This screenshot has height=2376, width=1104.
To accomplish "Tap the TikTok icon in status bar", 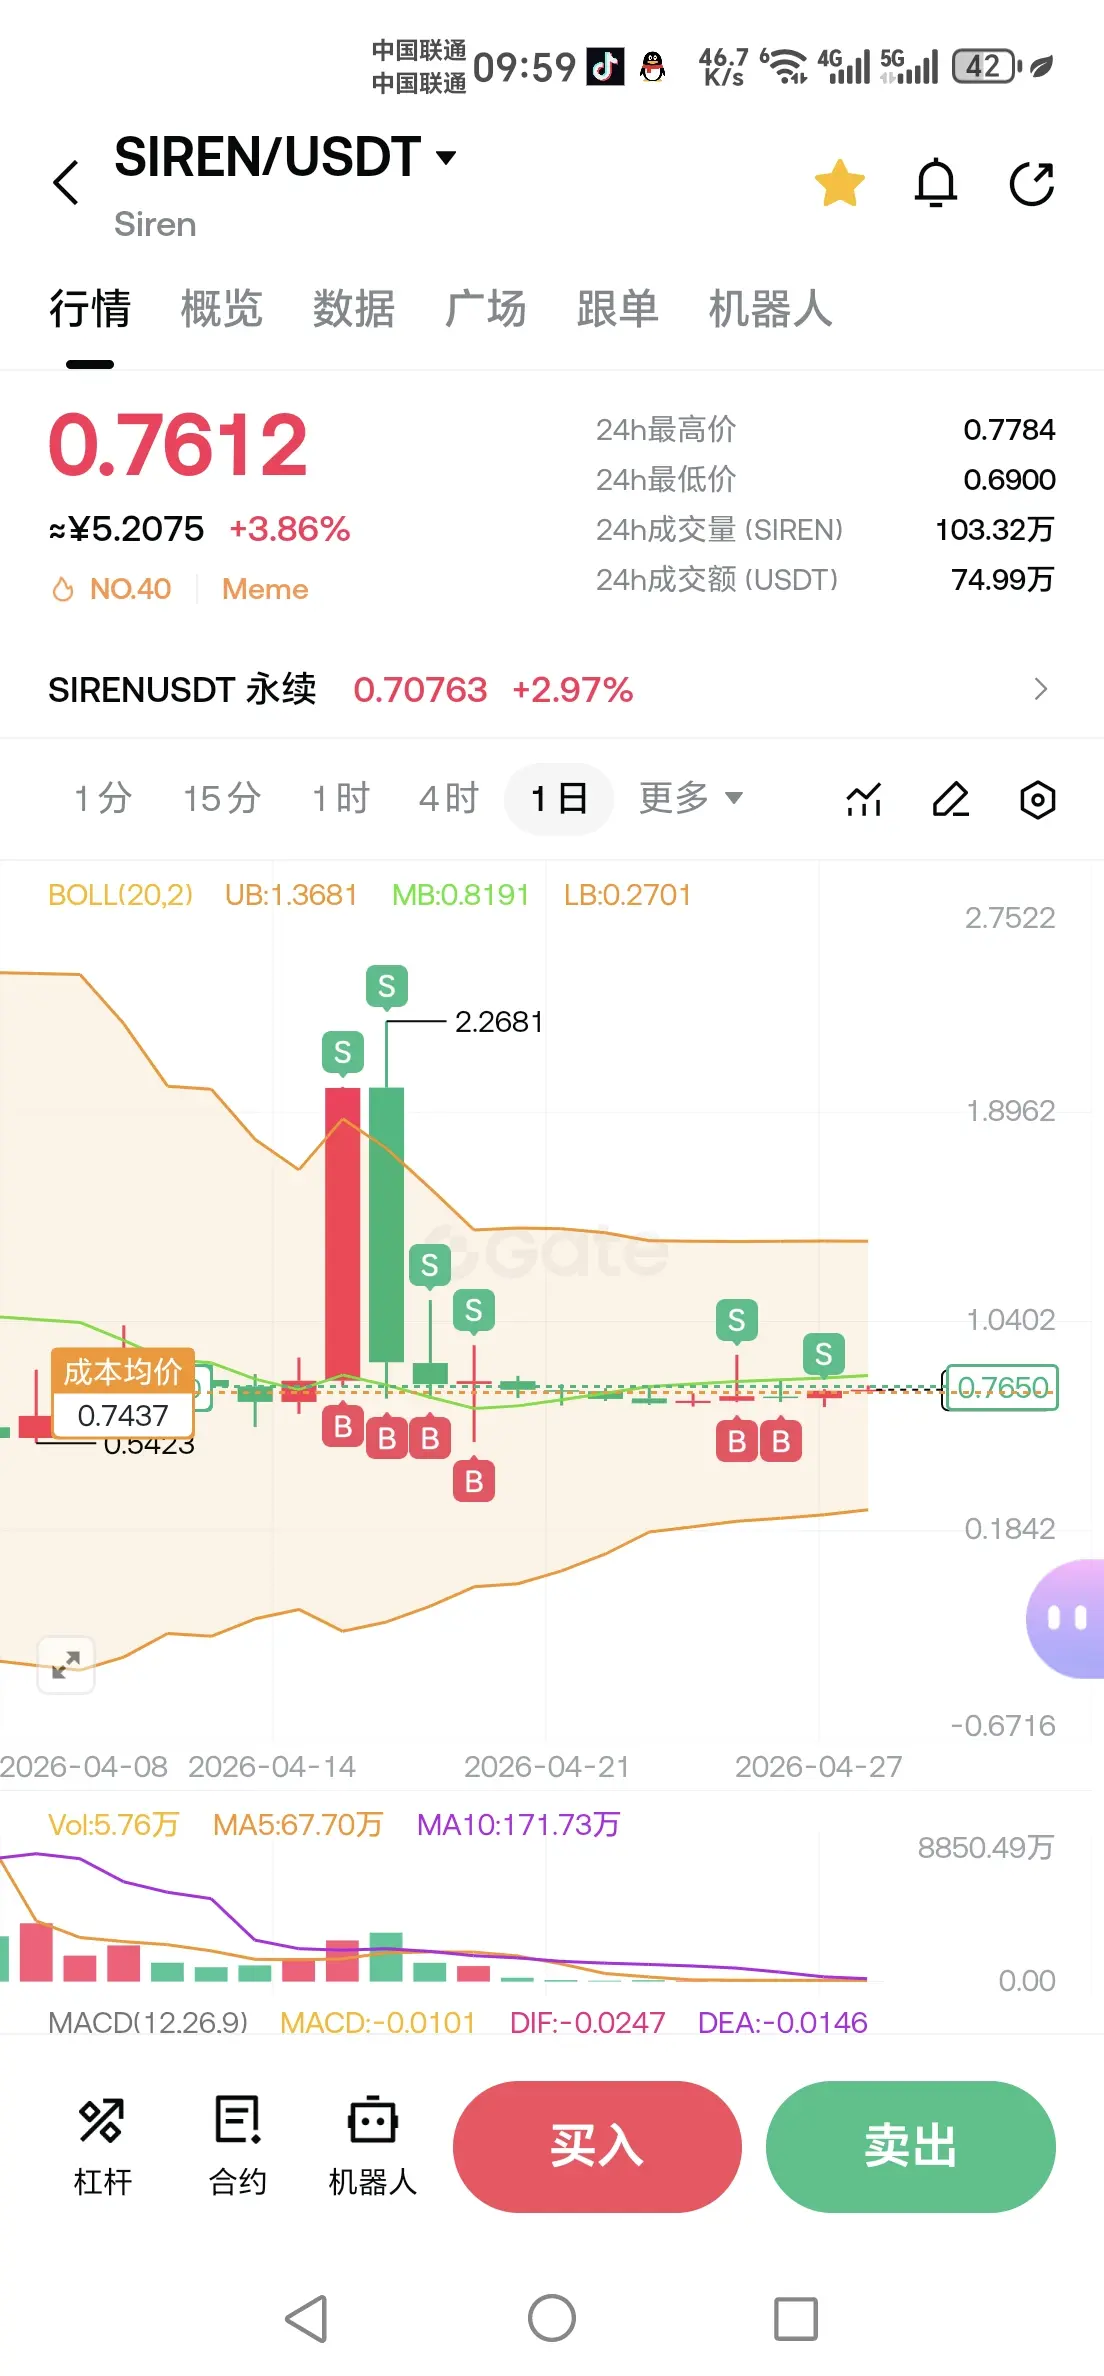I will pyautogui.click(x=605, y=67).
